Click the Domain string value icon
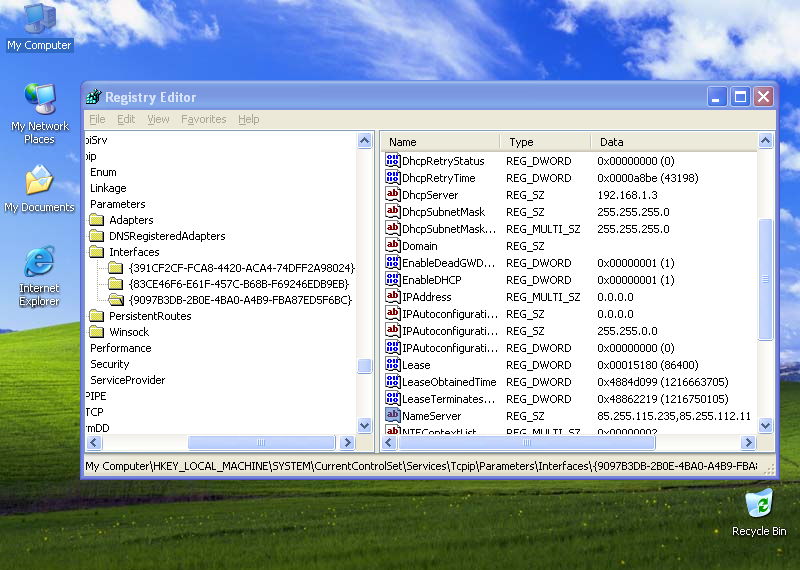 coord(392,245)
